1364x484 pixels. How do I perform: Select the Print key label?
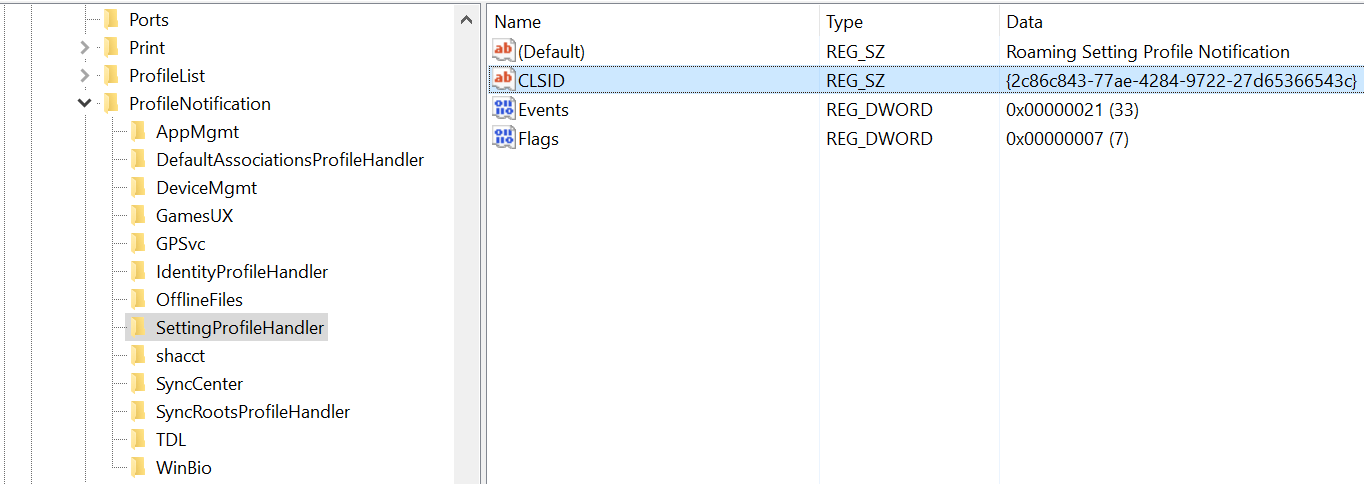point(147,48)
